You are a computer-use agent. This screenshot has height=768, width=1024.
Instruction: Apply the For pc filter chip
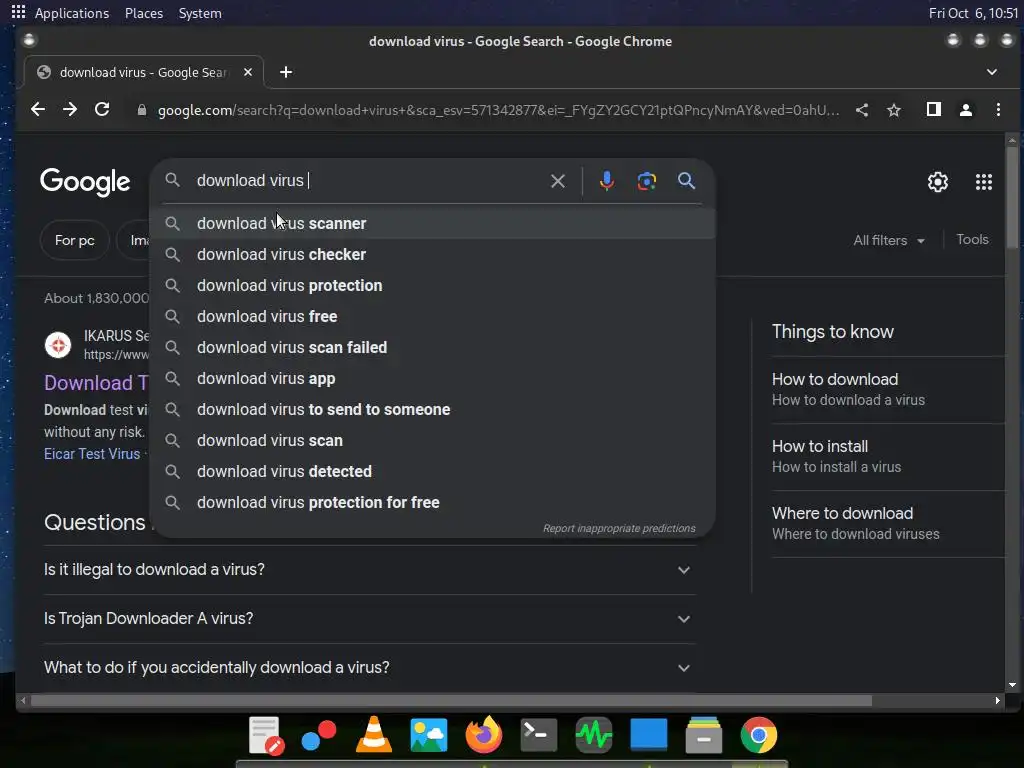coord(74,240)
